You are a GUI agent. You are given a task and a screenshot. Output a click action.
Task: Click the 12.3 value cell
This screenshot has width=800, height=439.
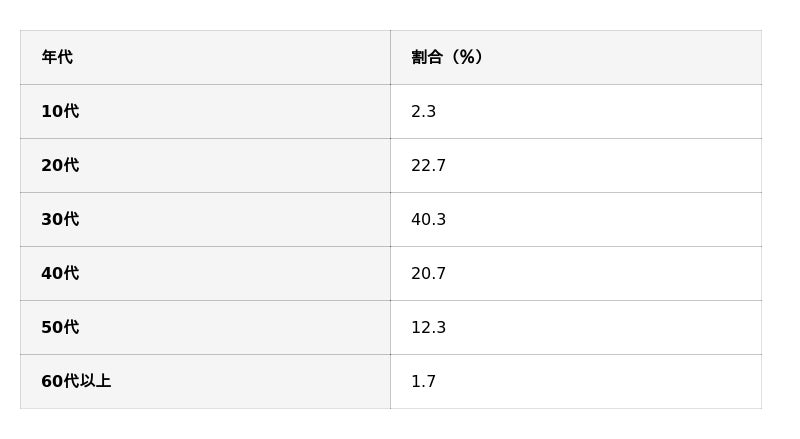428,328
